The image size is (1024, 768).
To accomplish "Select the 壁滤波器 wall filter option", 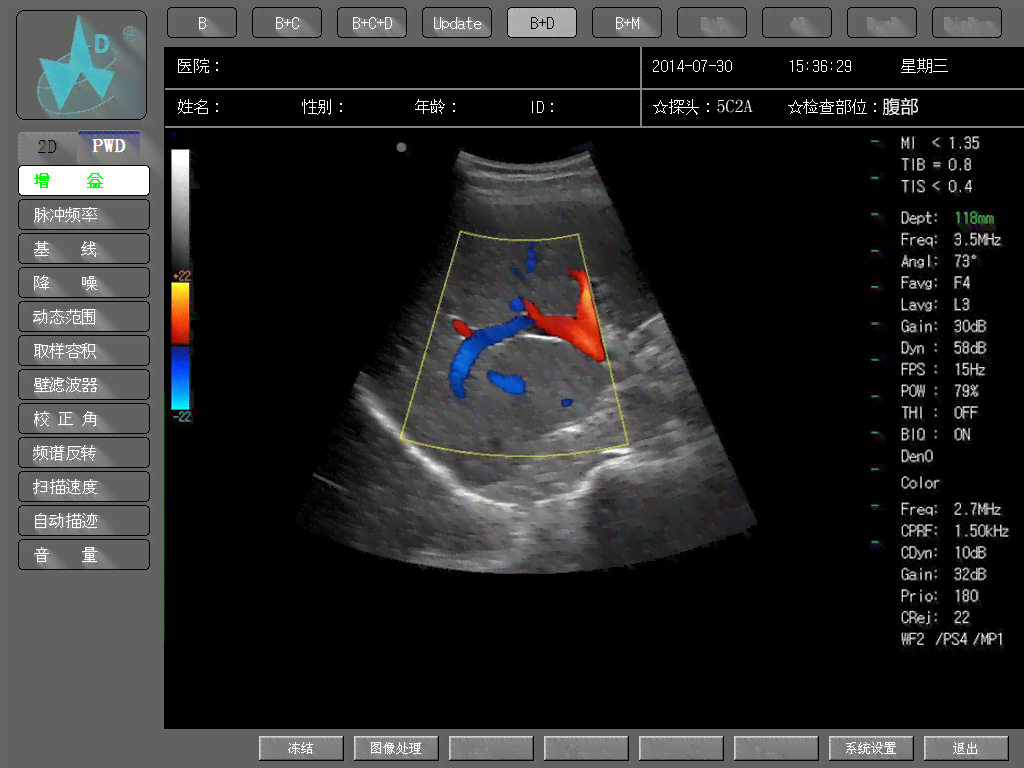I will click(84, 384).
